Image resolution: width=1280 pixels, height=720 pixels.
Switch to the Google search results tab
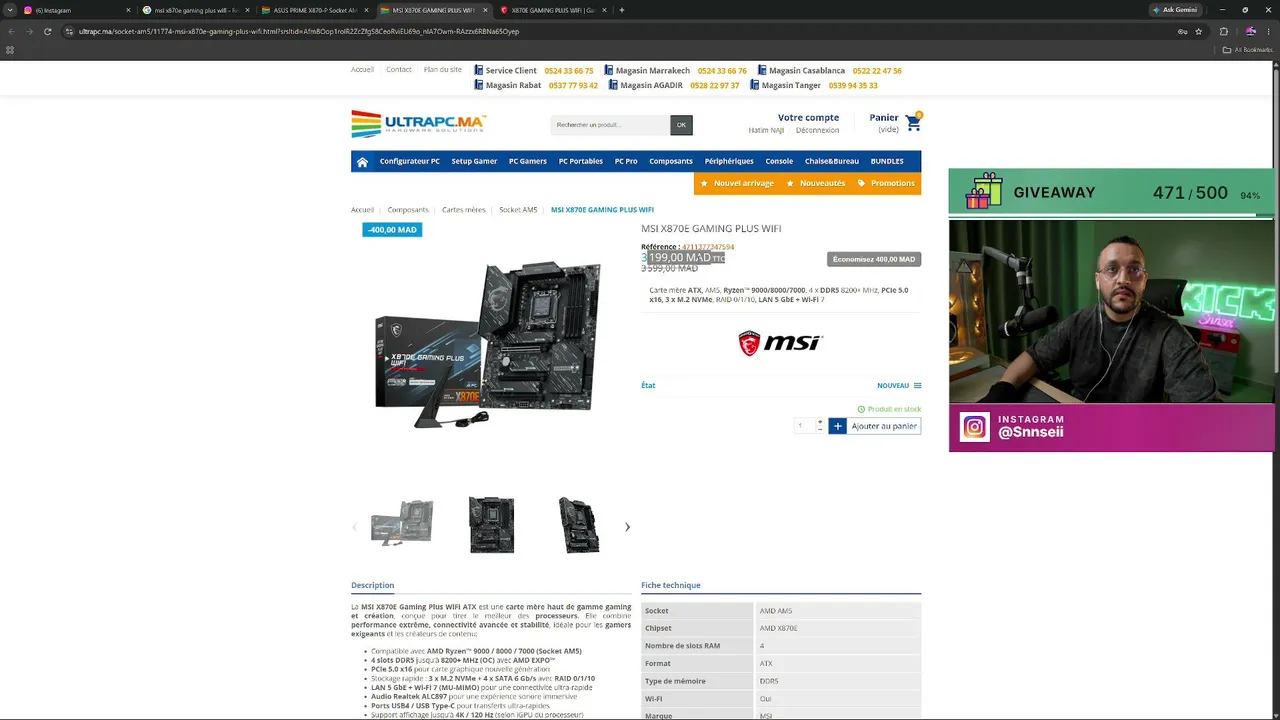pos(194,10)
